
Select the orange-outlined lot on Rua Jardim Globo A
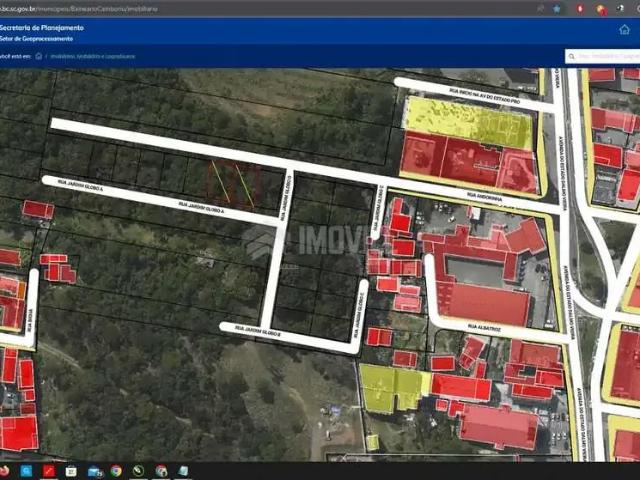tap(233, 183)
